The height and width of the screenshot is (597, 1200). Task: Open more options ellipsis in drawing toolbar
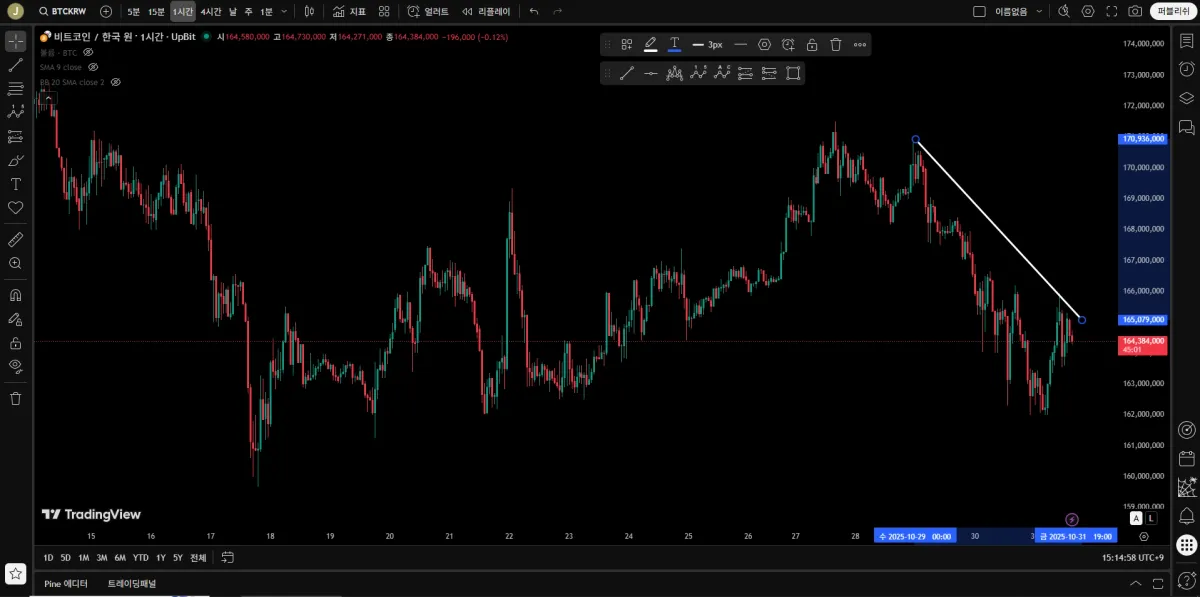[x=860, y=44]
